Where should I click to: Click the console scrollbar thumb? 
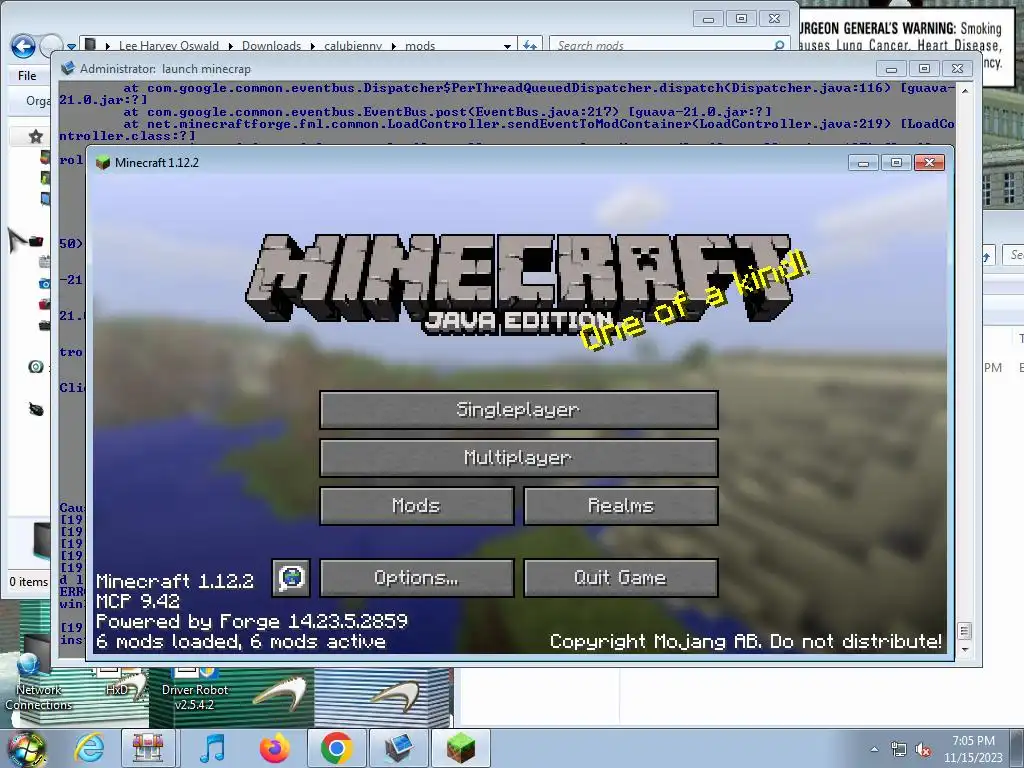(965, 631)
